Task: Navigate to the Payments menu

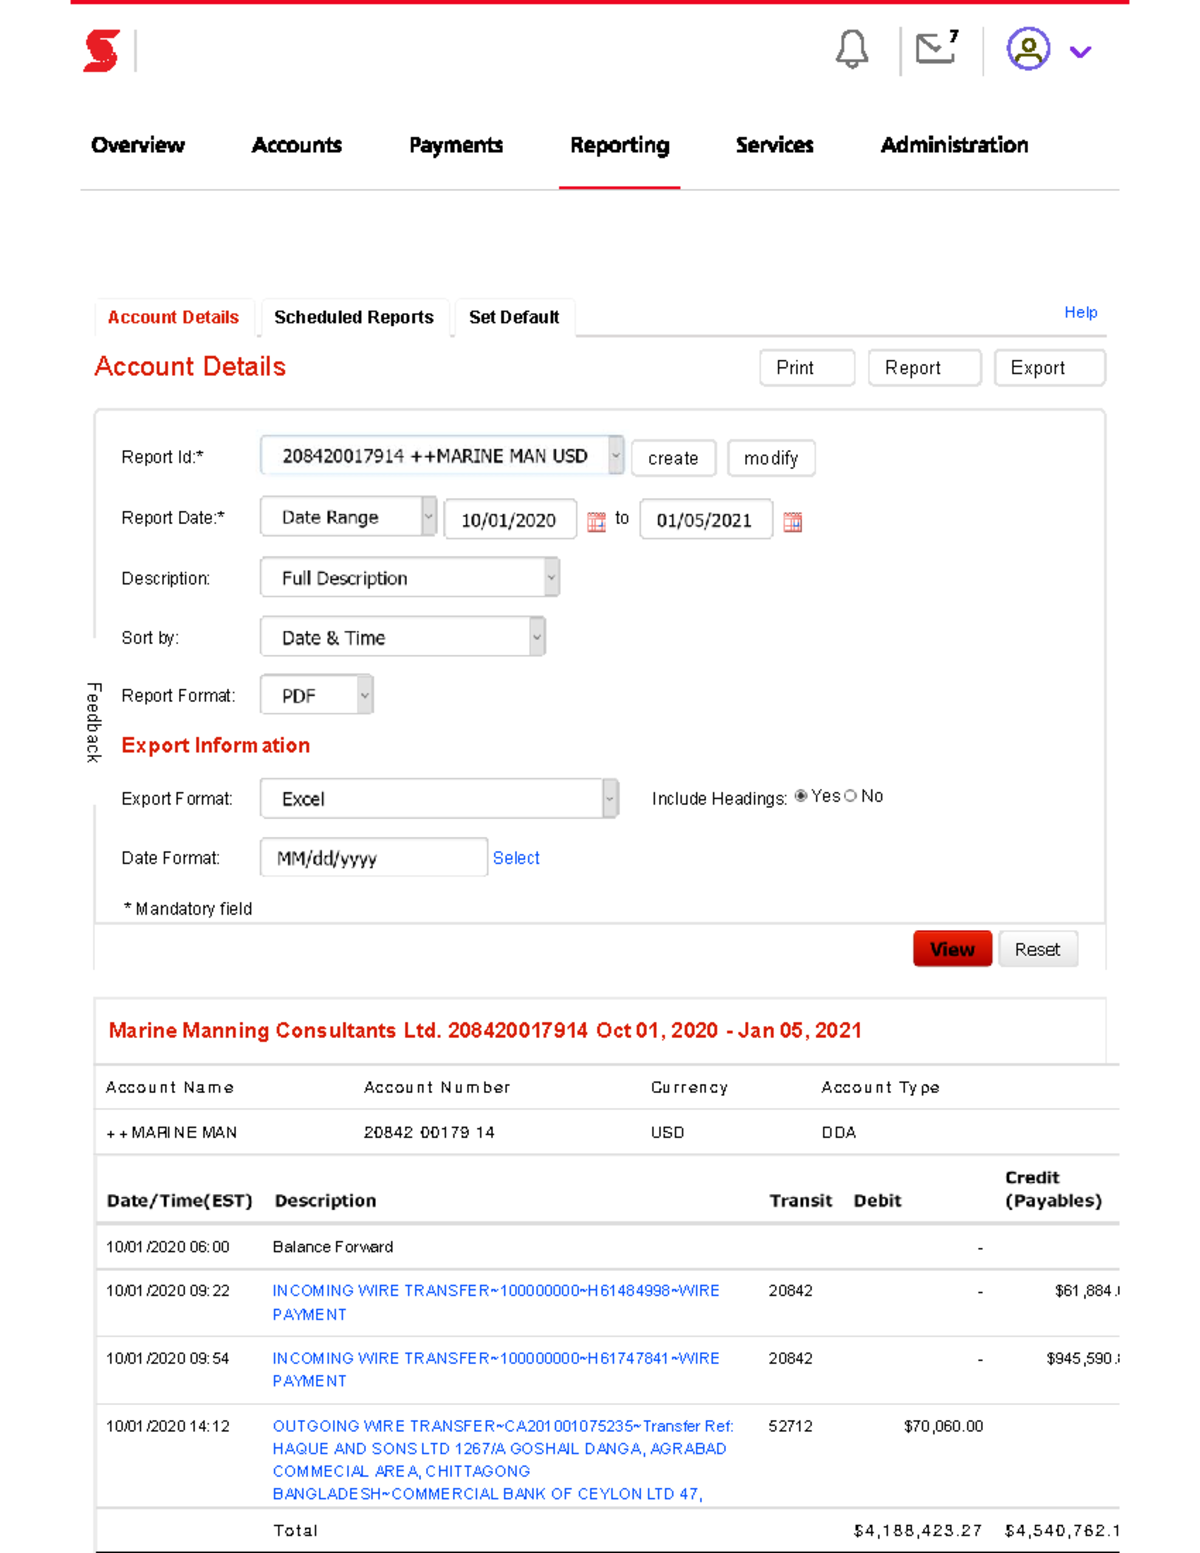Action: 455,146
